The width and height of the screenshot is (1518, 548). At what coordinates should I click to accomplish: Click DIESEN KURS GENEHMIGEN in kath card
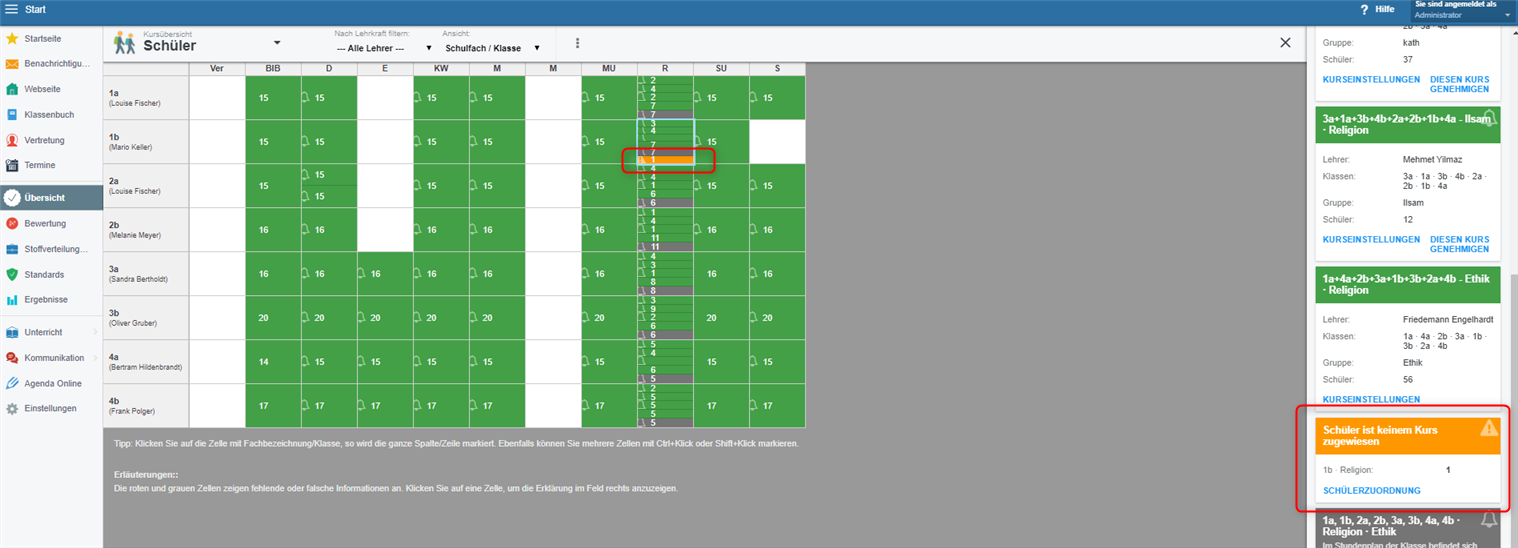point(1460,84)
